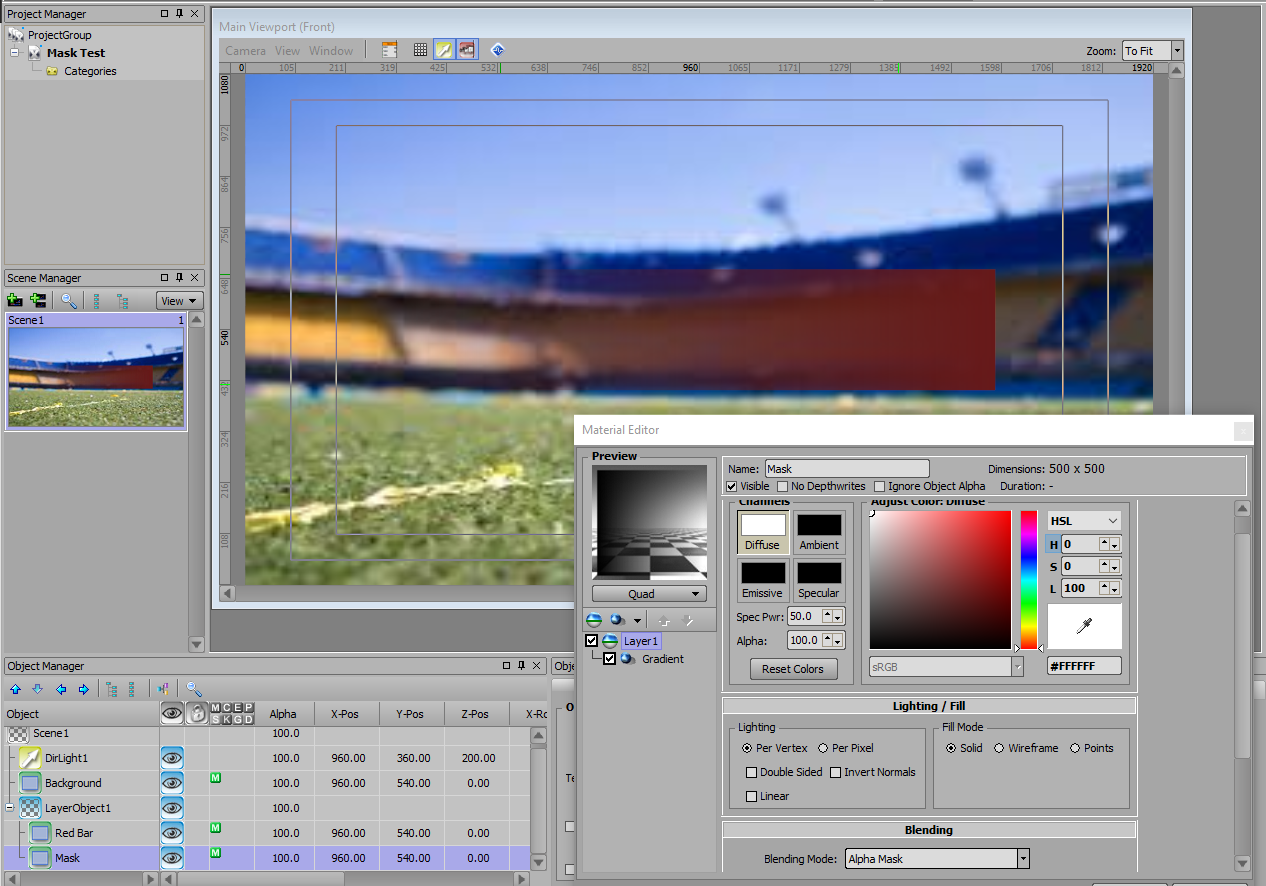Open the Window menu in viewport
1266x886 pixels.
(331, 51)
